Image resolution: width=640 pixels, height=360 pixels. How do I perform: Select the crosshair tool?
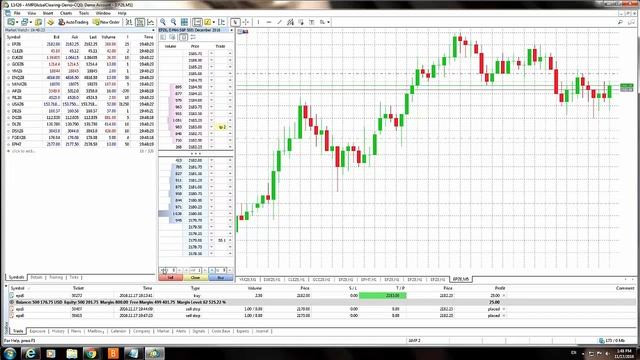pyautogui.click(x=246, y=22)
